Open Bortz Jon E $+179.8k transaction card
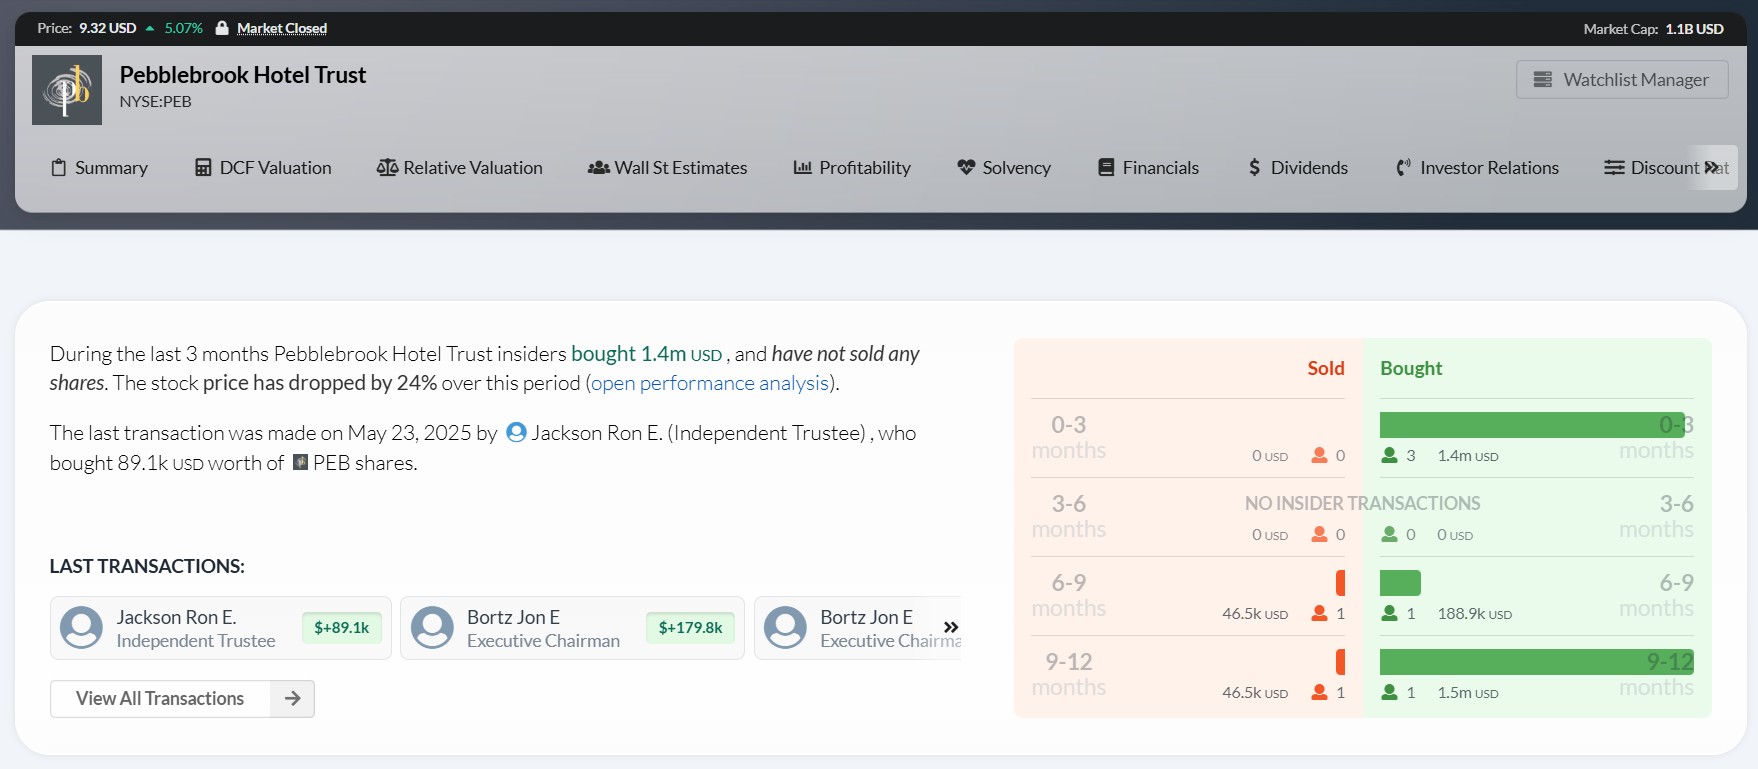Viewport: 1758px width, 769px height. pos(572,628)
